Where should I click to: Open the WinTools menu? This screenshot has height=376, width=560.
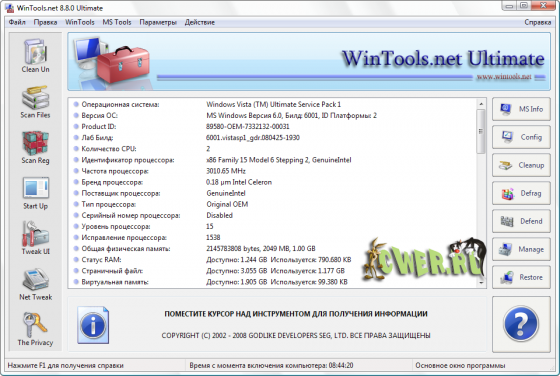click(80, 22)
